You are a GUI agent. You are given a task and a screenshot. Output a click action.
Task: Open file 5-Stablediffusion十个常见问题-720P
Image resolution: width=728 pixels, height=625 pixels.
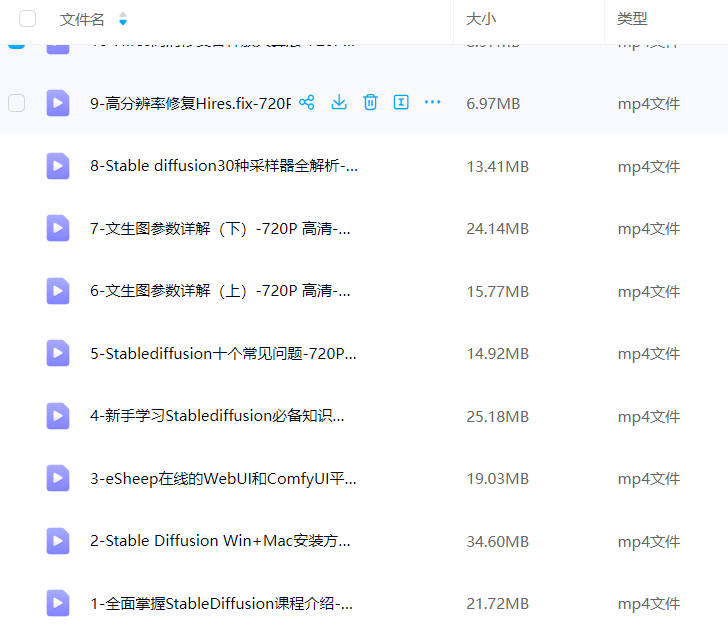(x=223, y=353)
